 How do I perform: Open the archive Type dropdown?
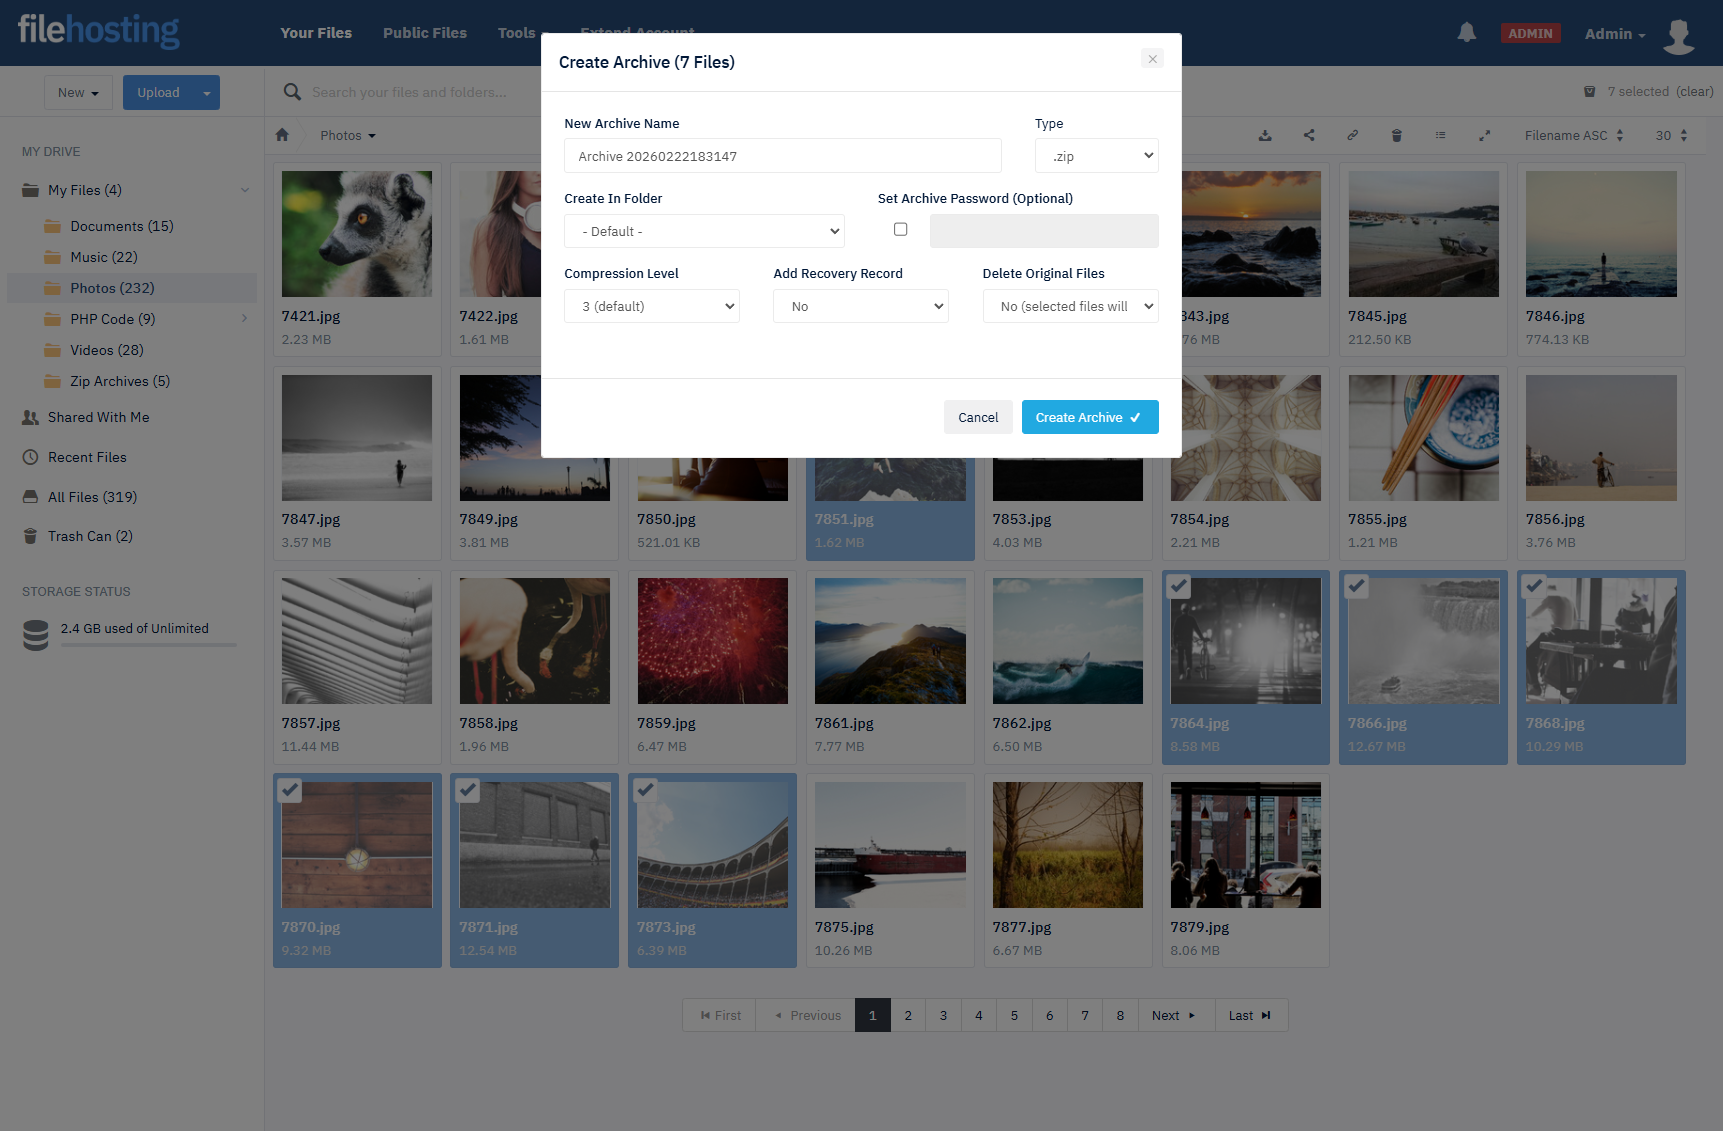(x=1096, y=156)
